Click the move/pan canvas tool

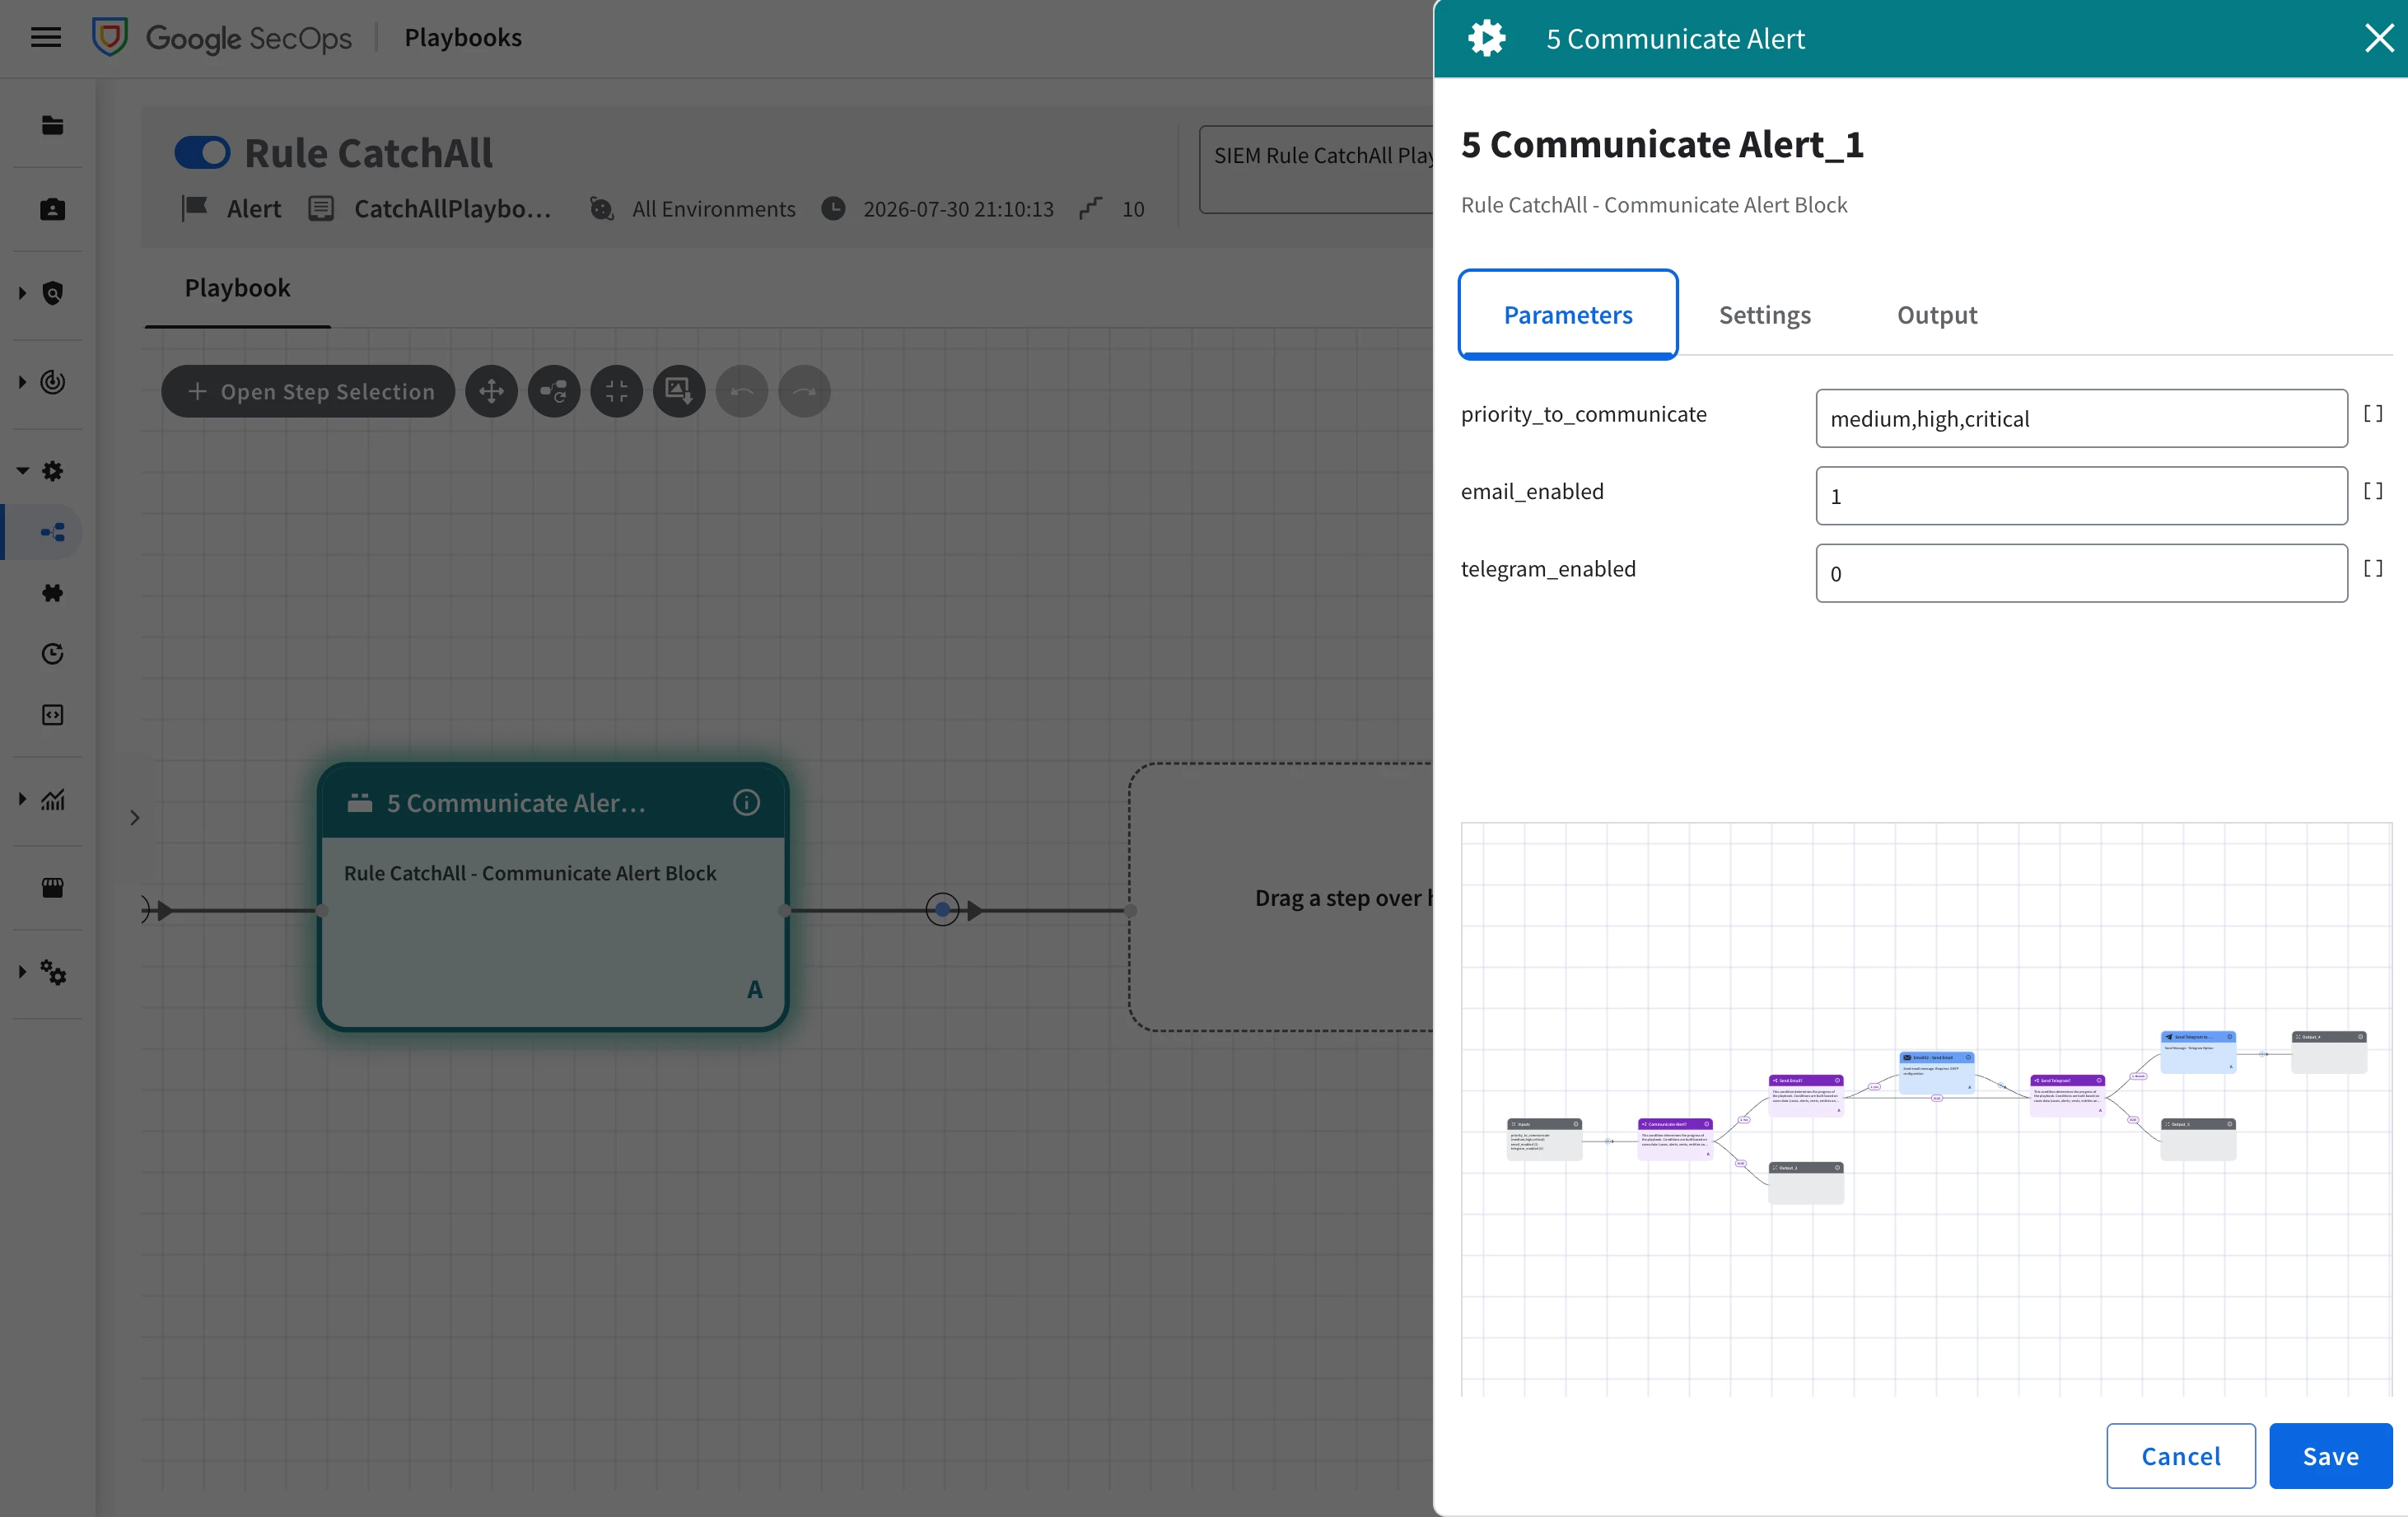tap(491, 391)
